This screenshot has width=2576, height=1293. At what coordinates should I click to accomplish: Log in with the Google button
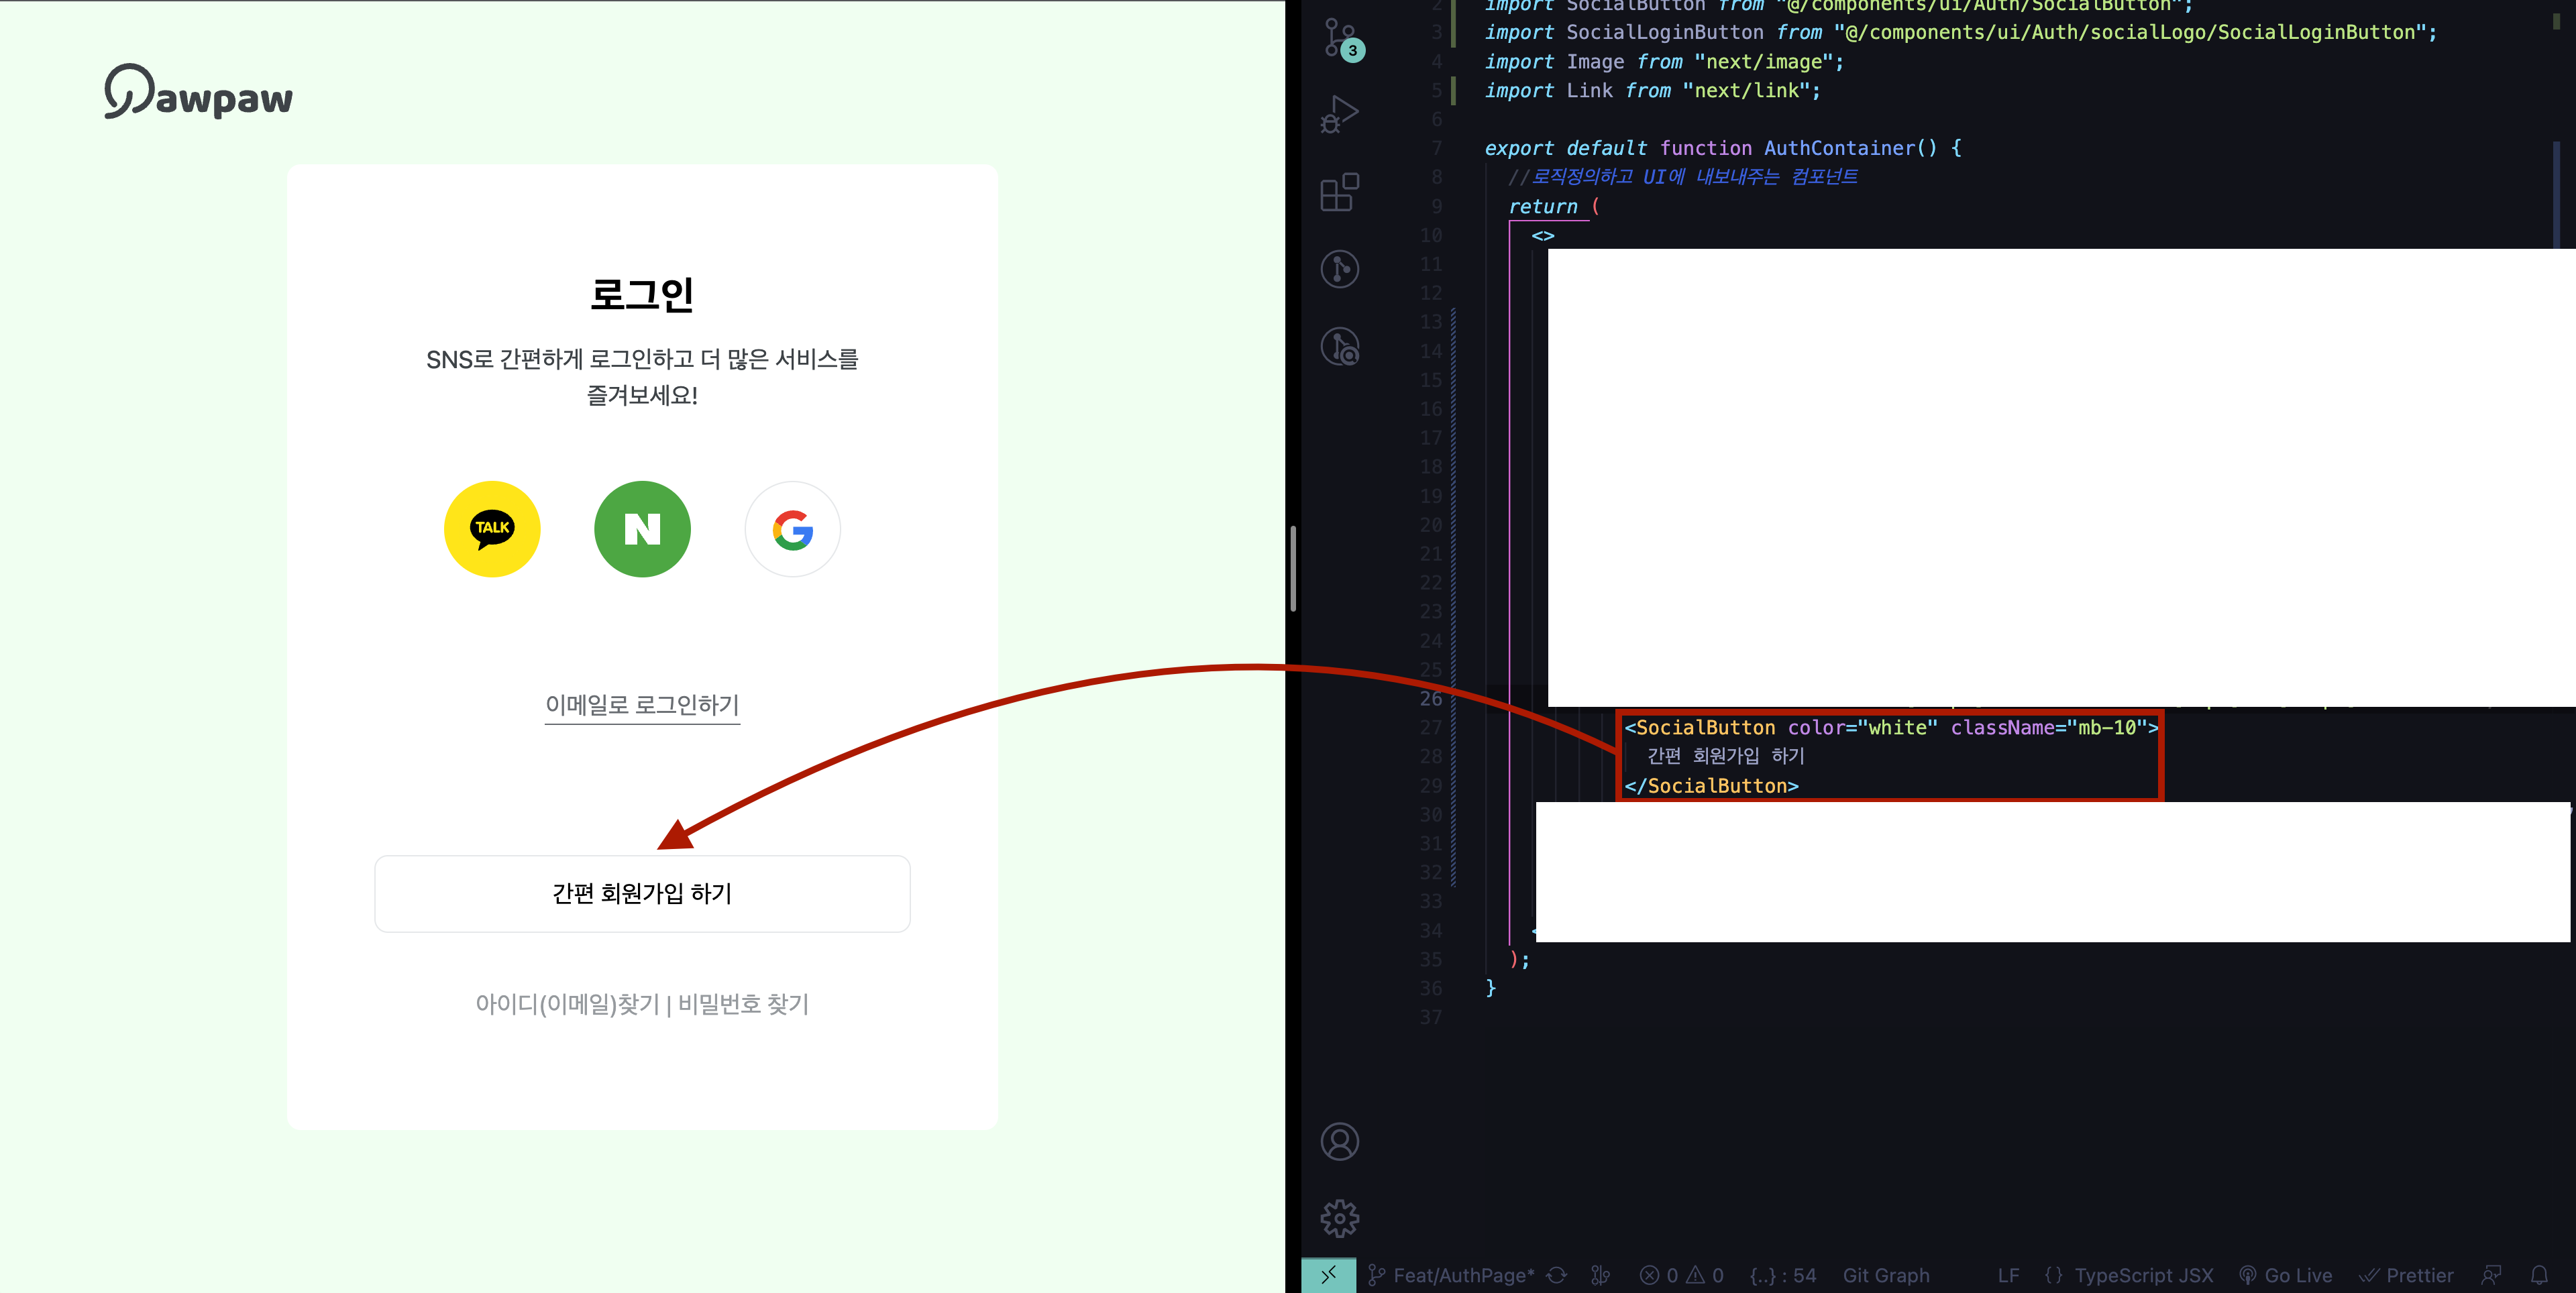point(792,529)
